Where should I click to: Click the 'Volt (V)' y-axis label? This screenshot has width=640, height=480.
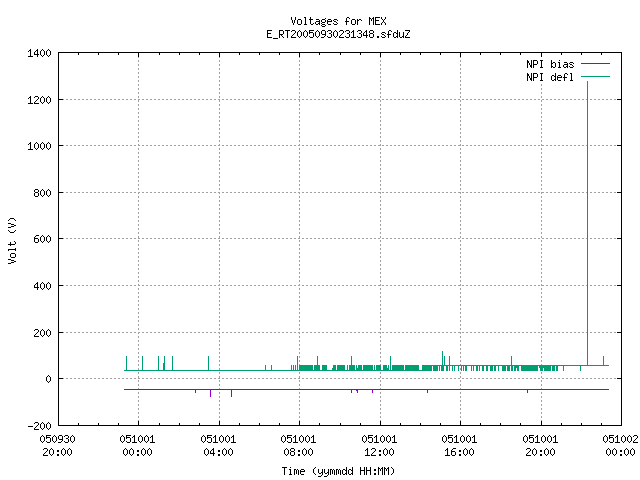coord(12,241)
